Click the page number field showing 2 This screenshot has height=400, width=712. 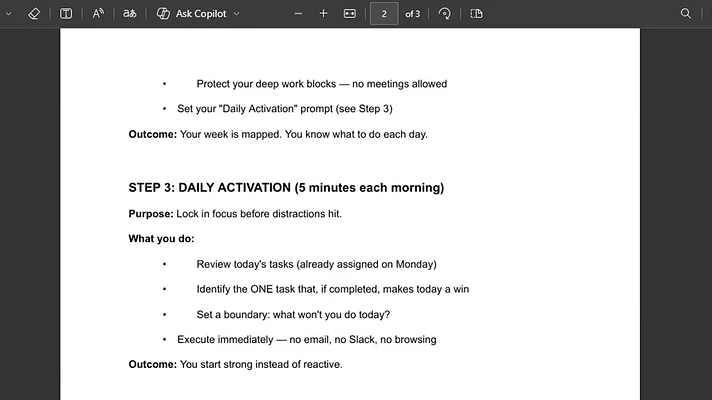(384, 14)
